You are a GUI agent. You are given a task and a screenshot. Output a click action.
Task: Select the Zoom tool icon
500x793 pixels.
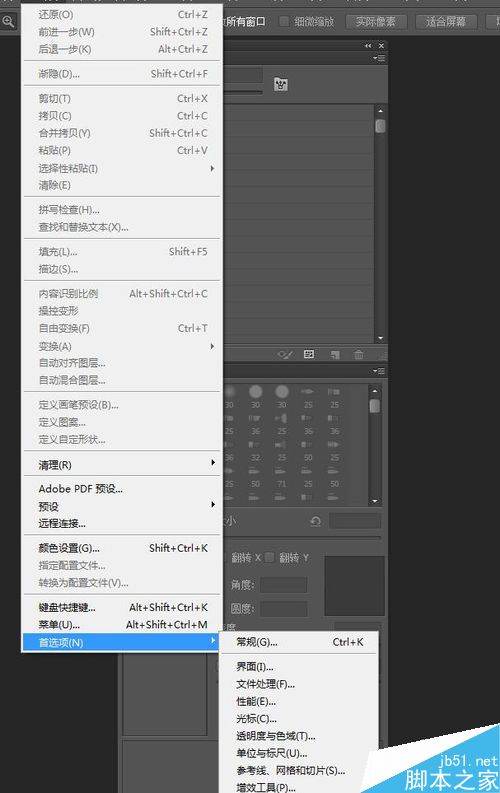tap(8, 22)
